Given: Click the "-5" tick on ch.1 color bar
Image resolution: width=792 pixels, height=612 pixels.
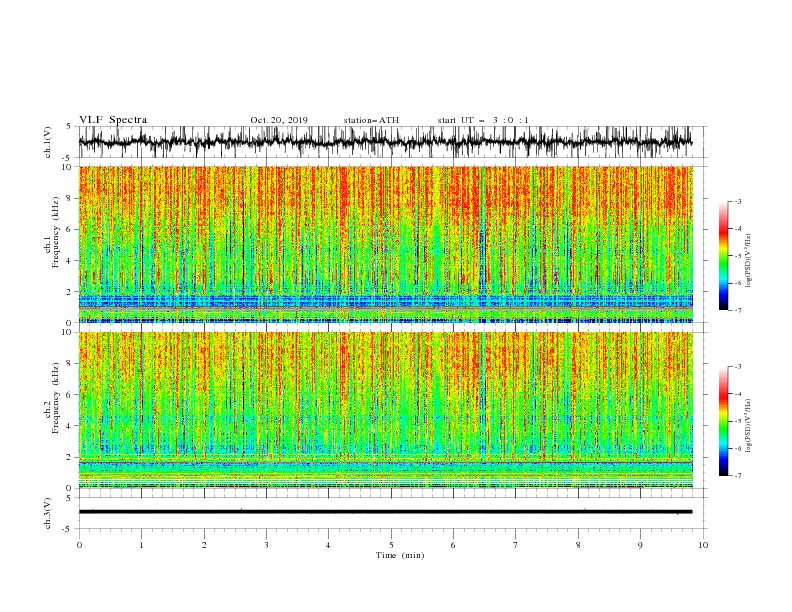Looking at the screenshot, I should [x=737, y=256].
